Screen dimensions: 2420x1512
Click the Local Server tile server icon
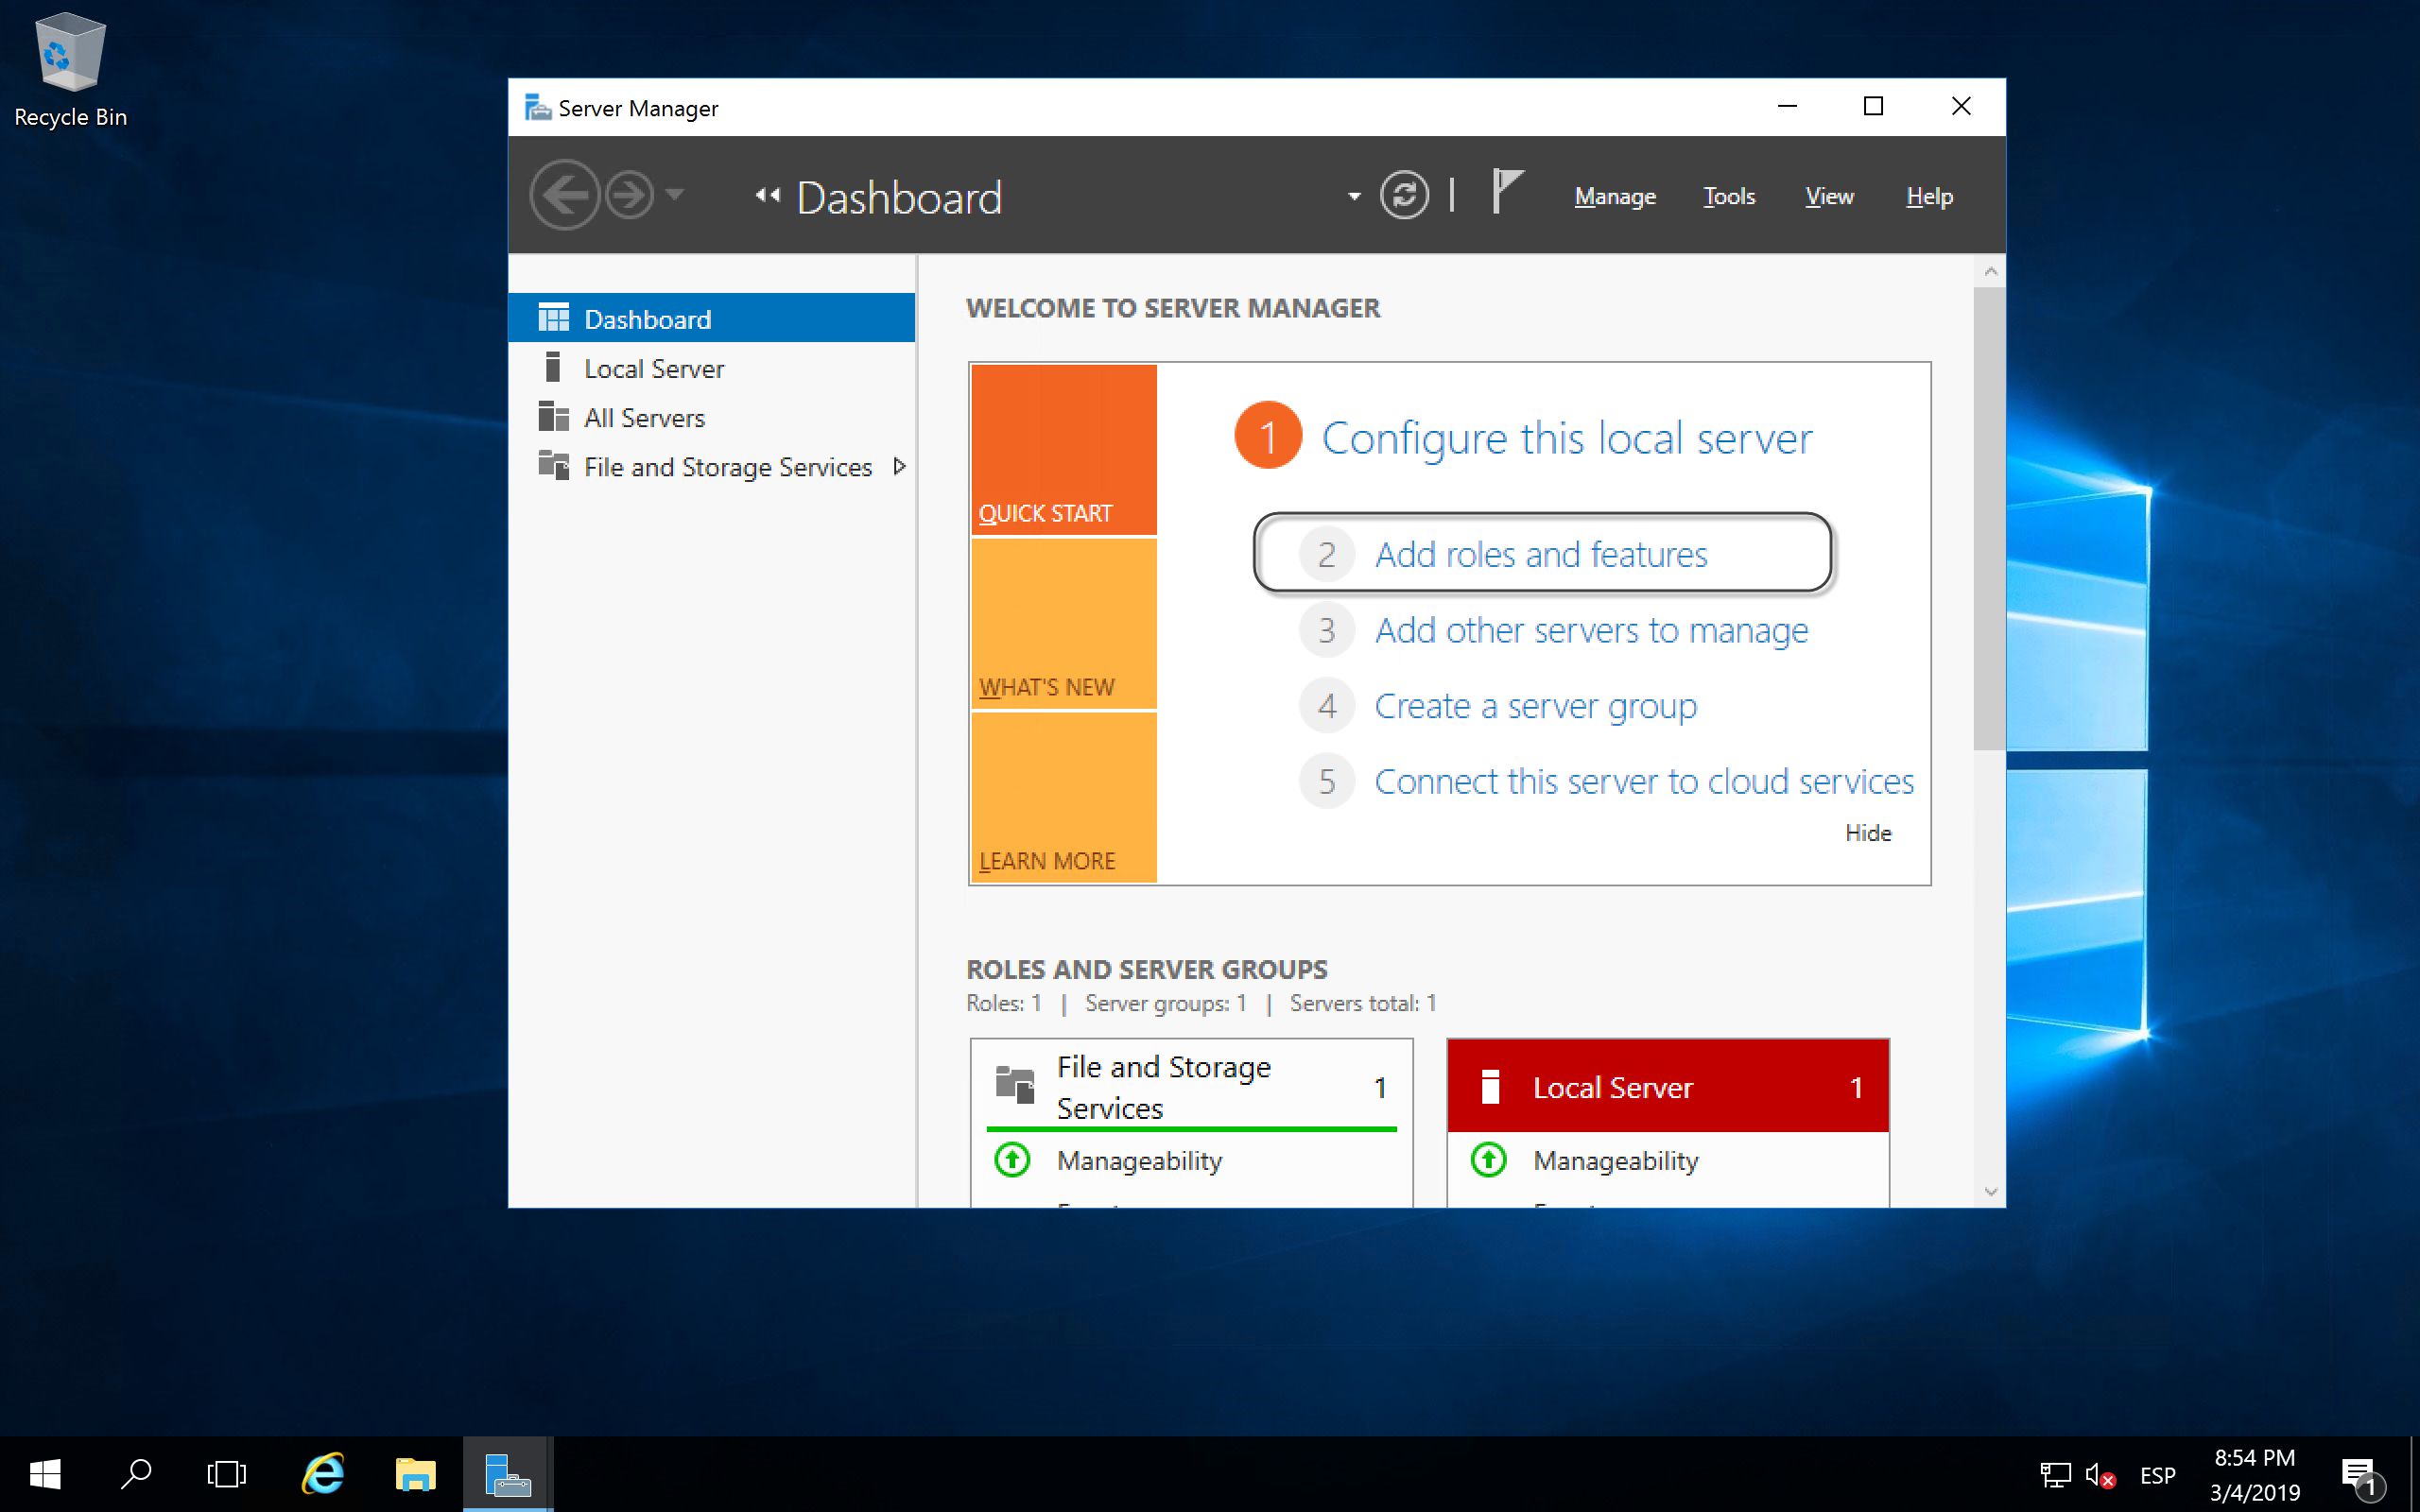coord(1490,1086)
